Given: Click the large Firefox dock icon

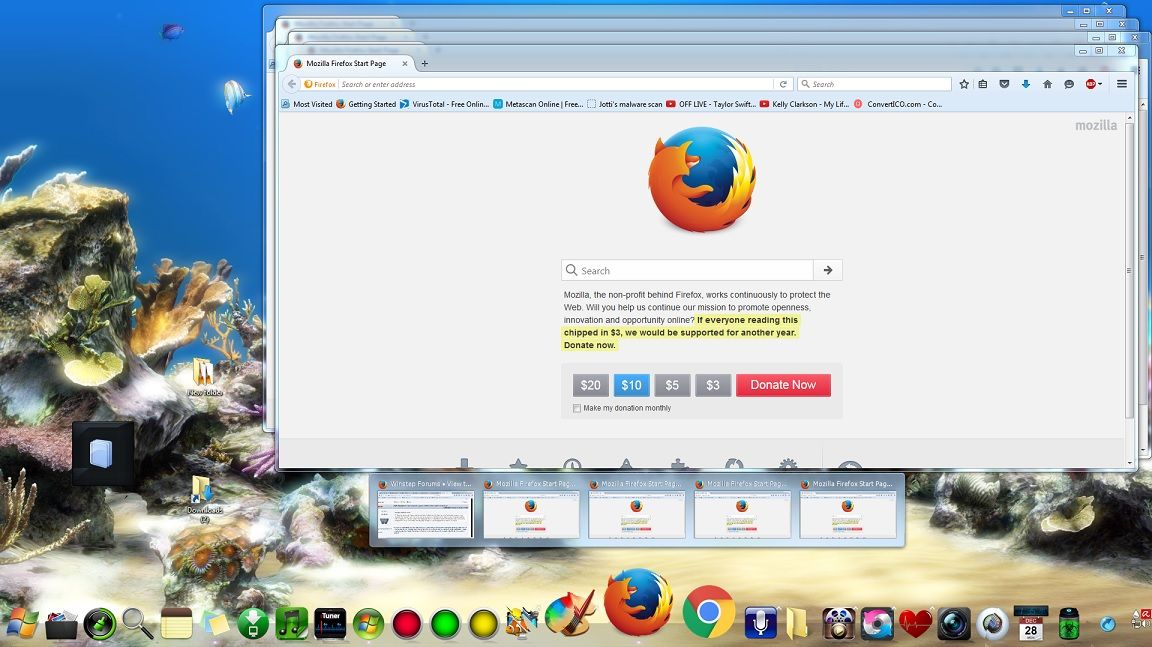Looking at the screenshot, I should (638, 602).
